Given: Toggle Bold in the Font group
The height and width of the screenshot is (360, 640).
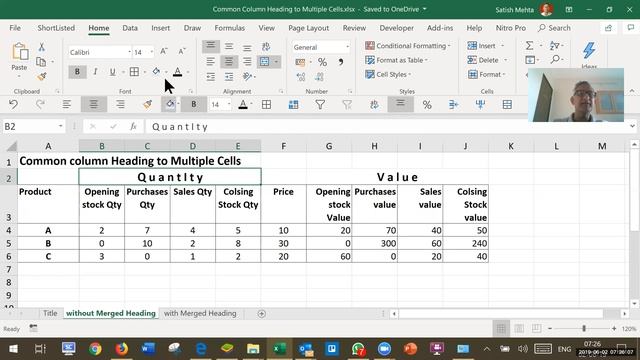Looking at the screenshot, I should (77, 72).
